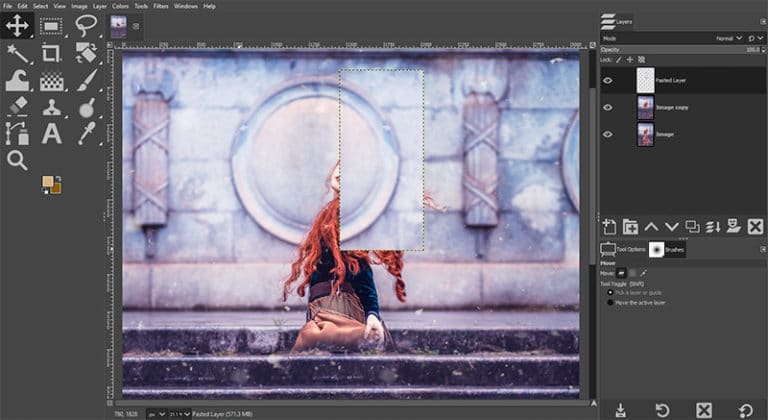This screenshot has height=420, width=768.
Task: Toggle visibility of the Image copy layer
Action: click(608, 107)
